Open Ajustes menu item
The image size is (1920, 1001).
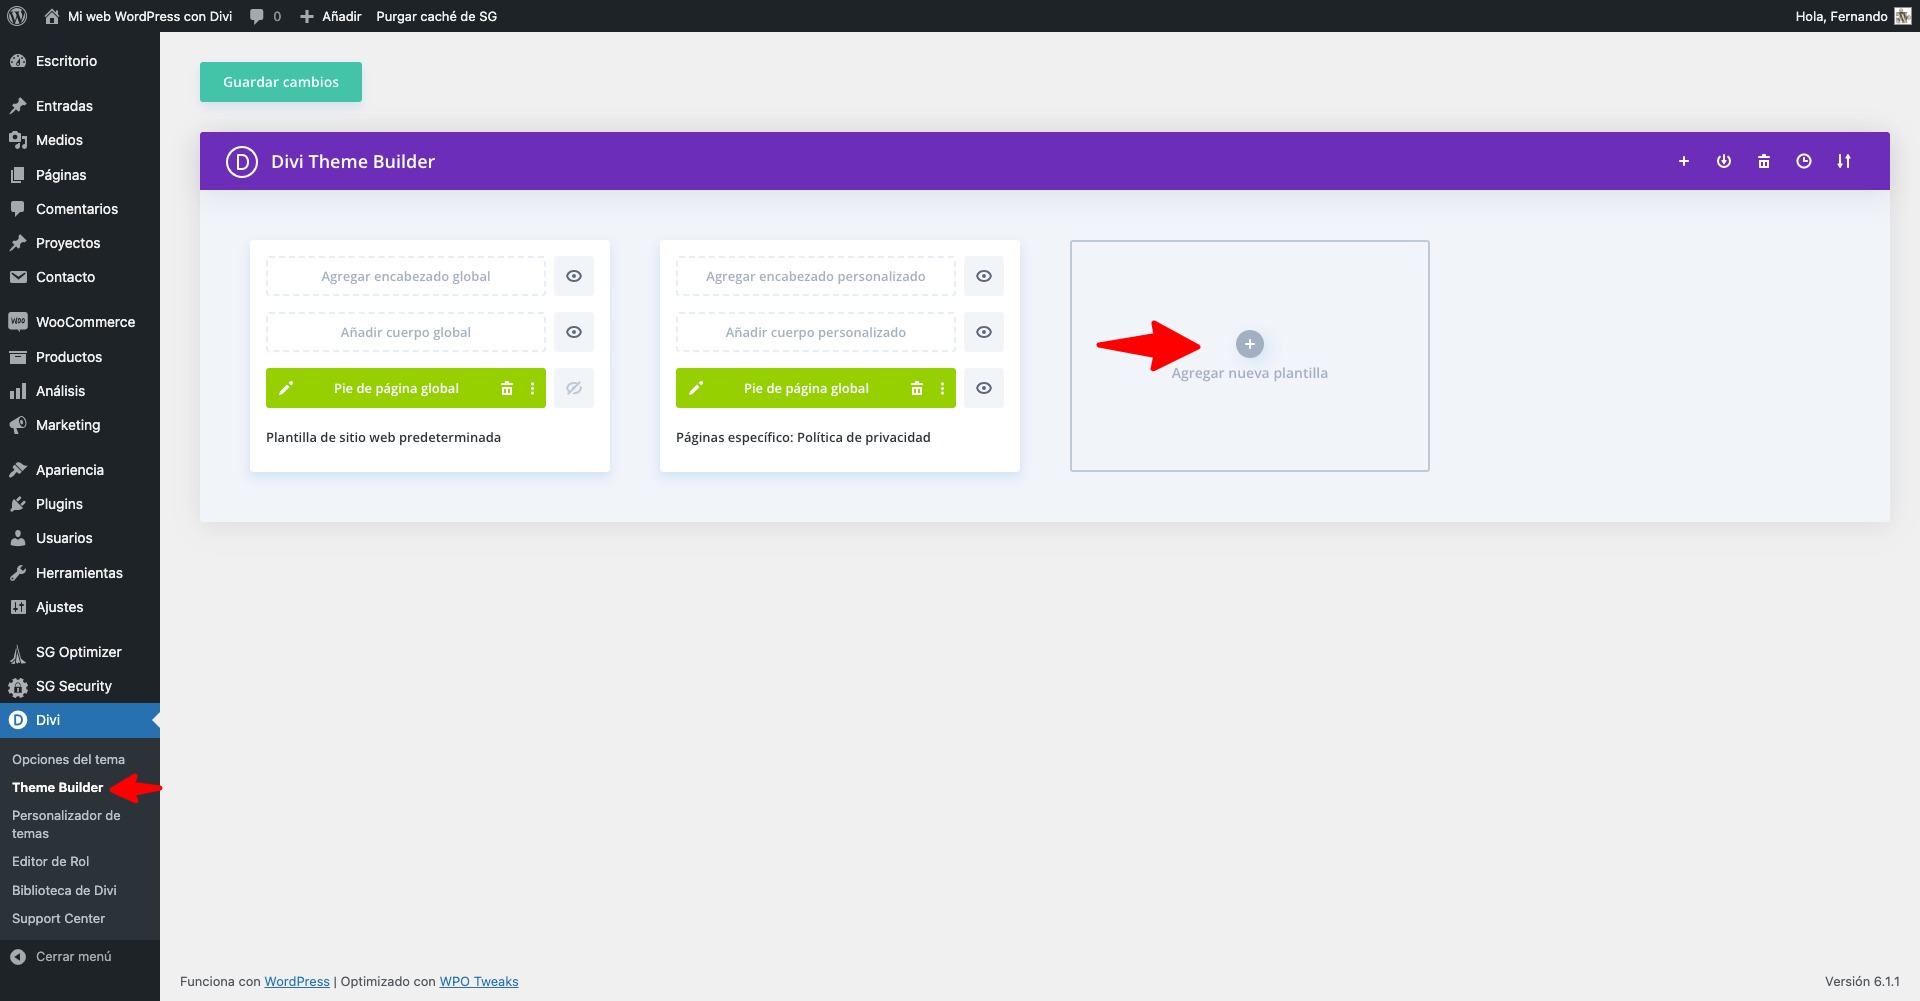(80, 607)
